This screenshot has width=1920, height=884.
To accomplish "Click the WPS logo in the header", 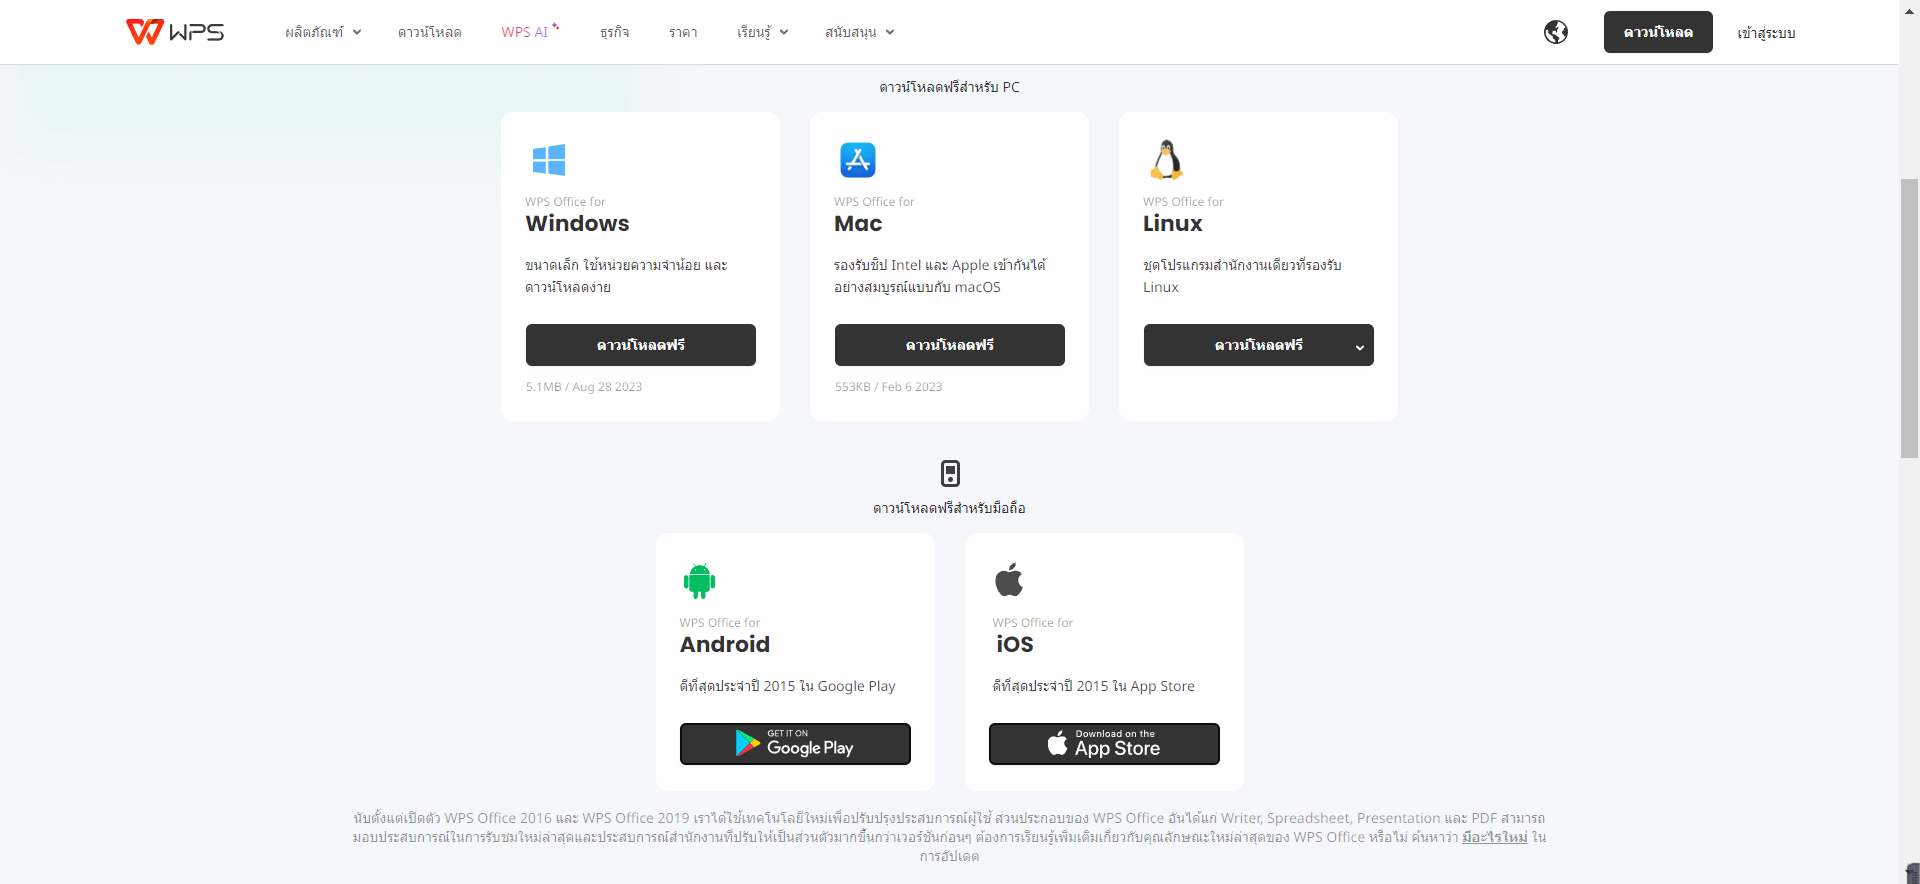I will coord(175,32).
